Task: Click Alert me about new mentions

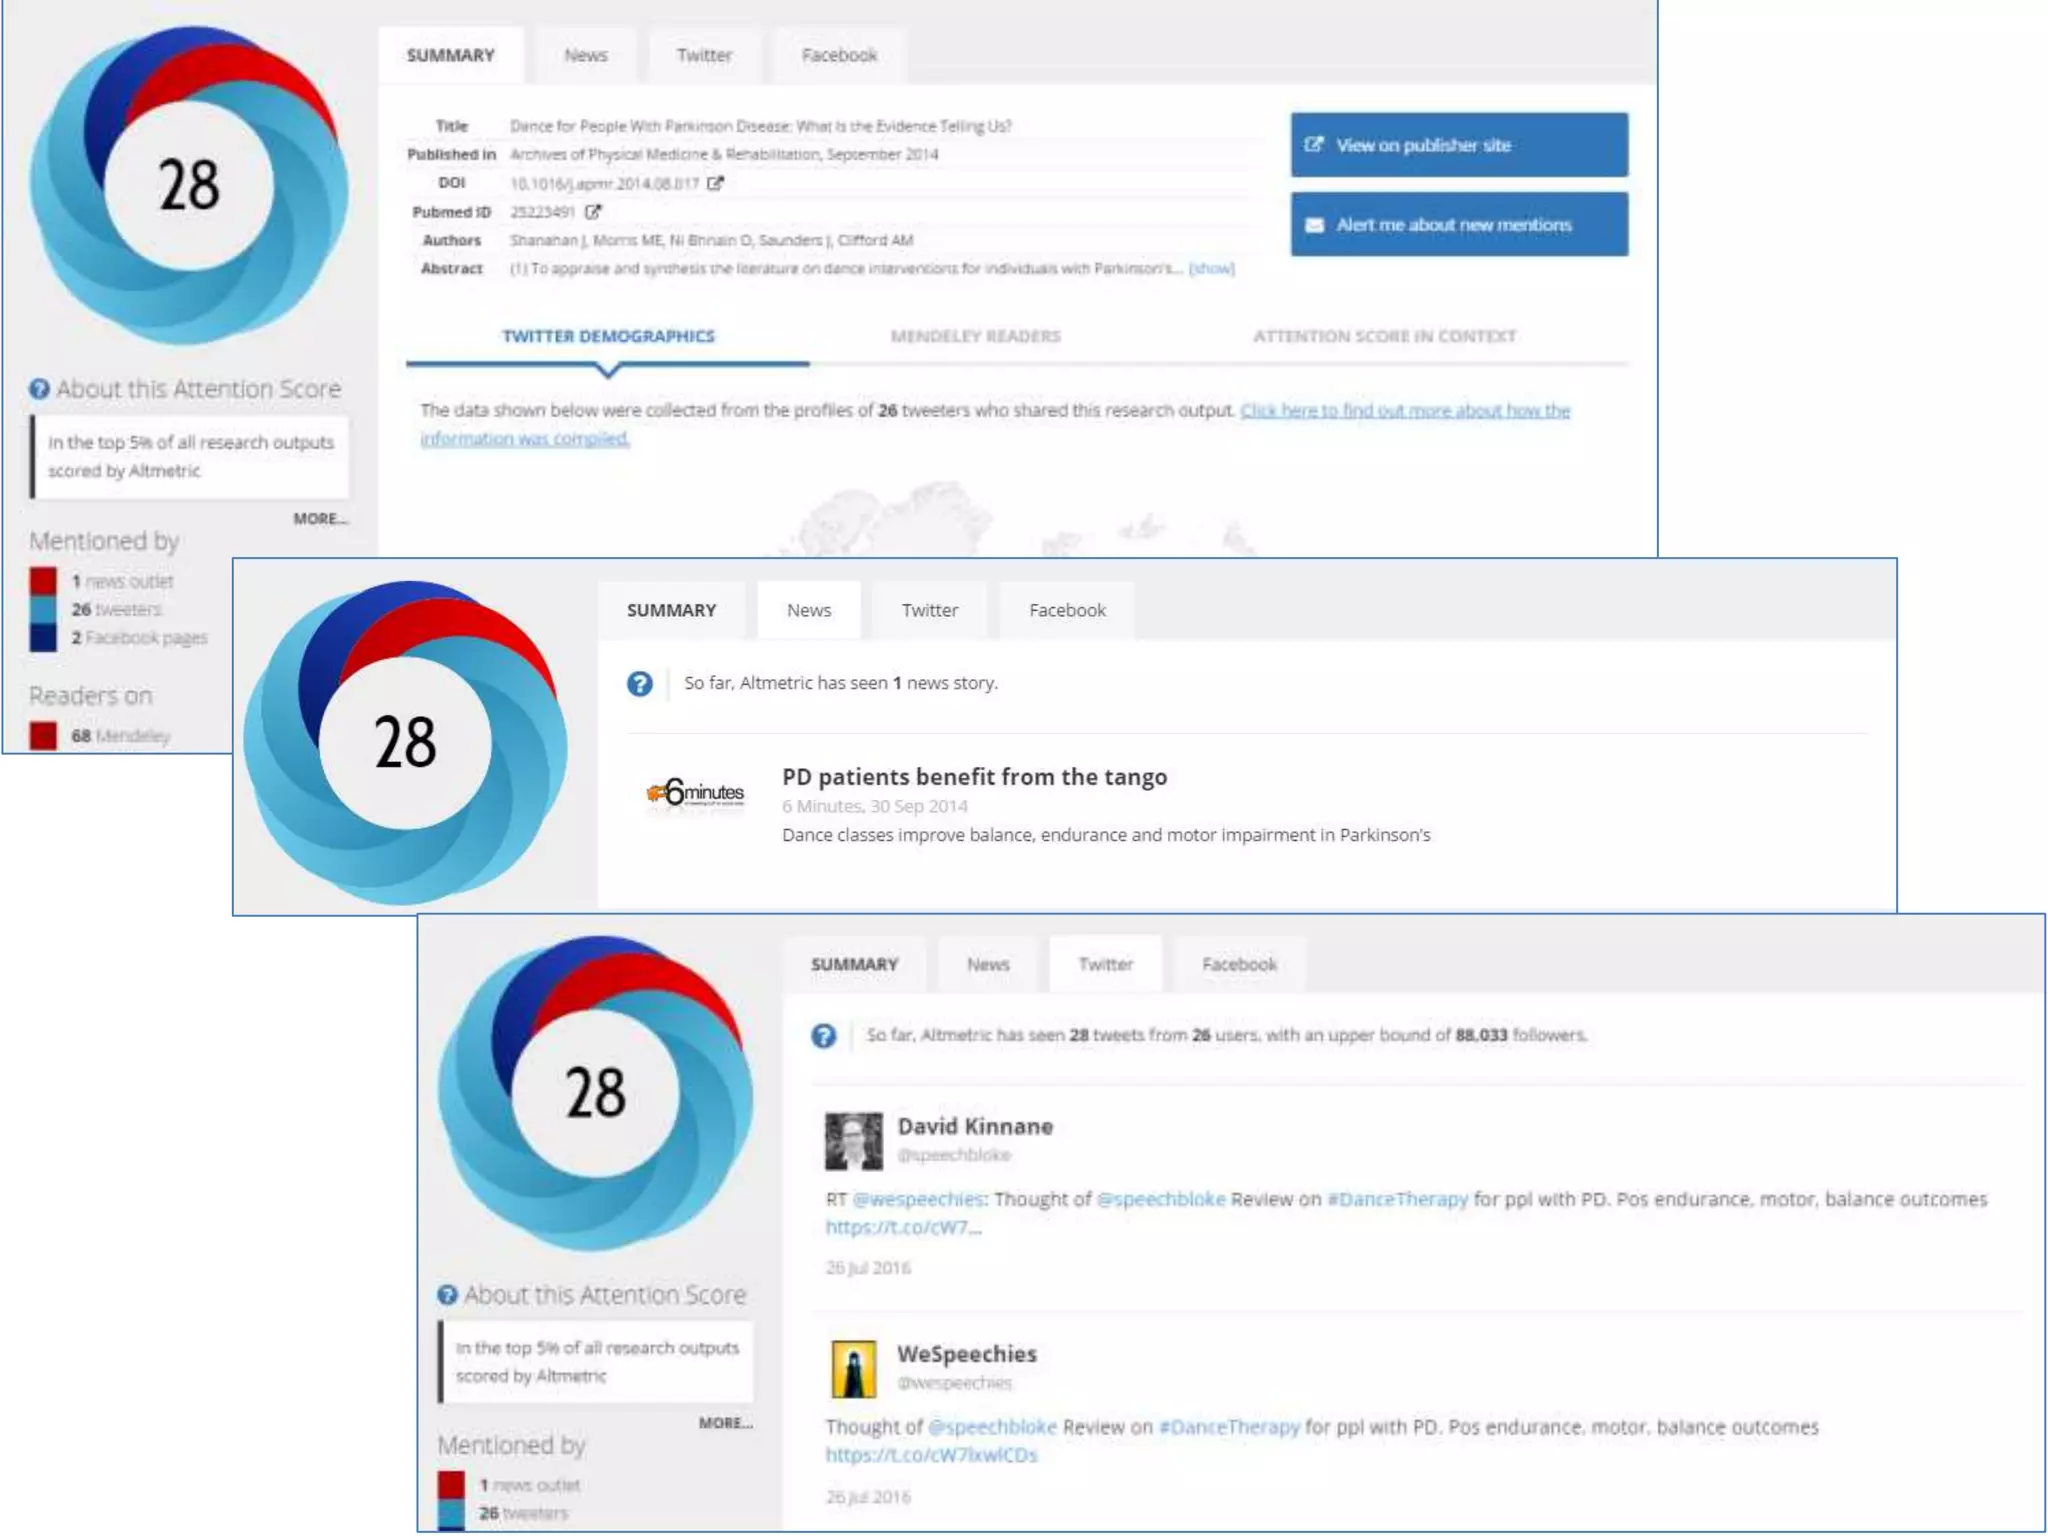Action: tap(1458, 225)
